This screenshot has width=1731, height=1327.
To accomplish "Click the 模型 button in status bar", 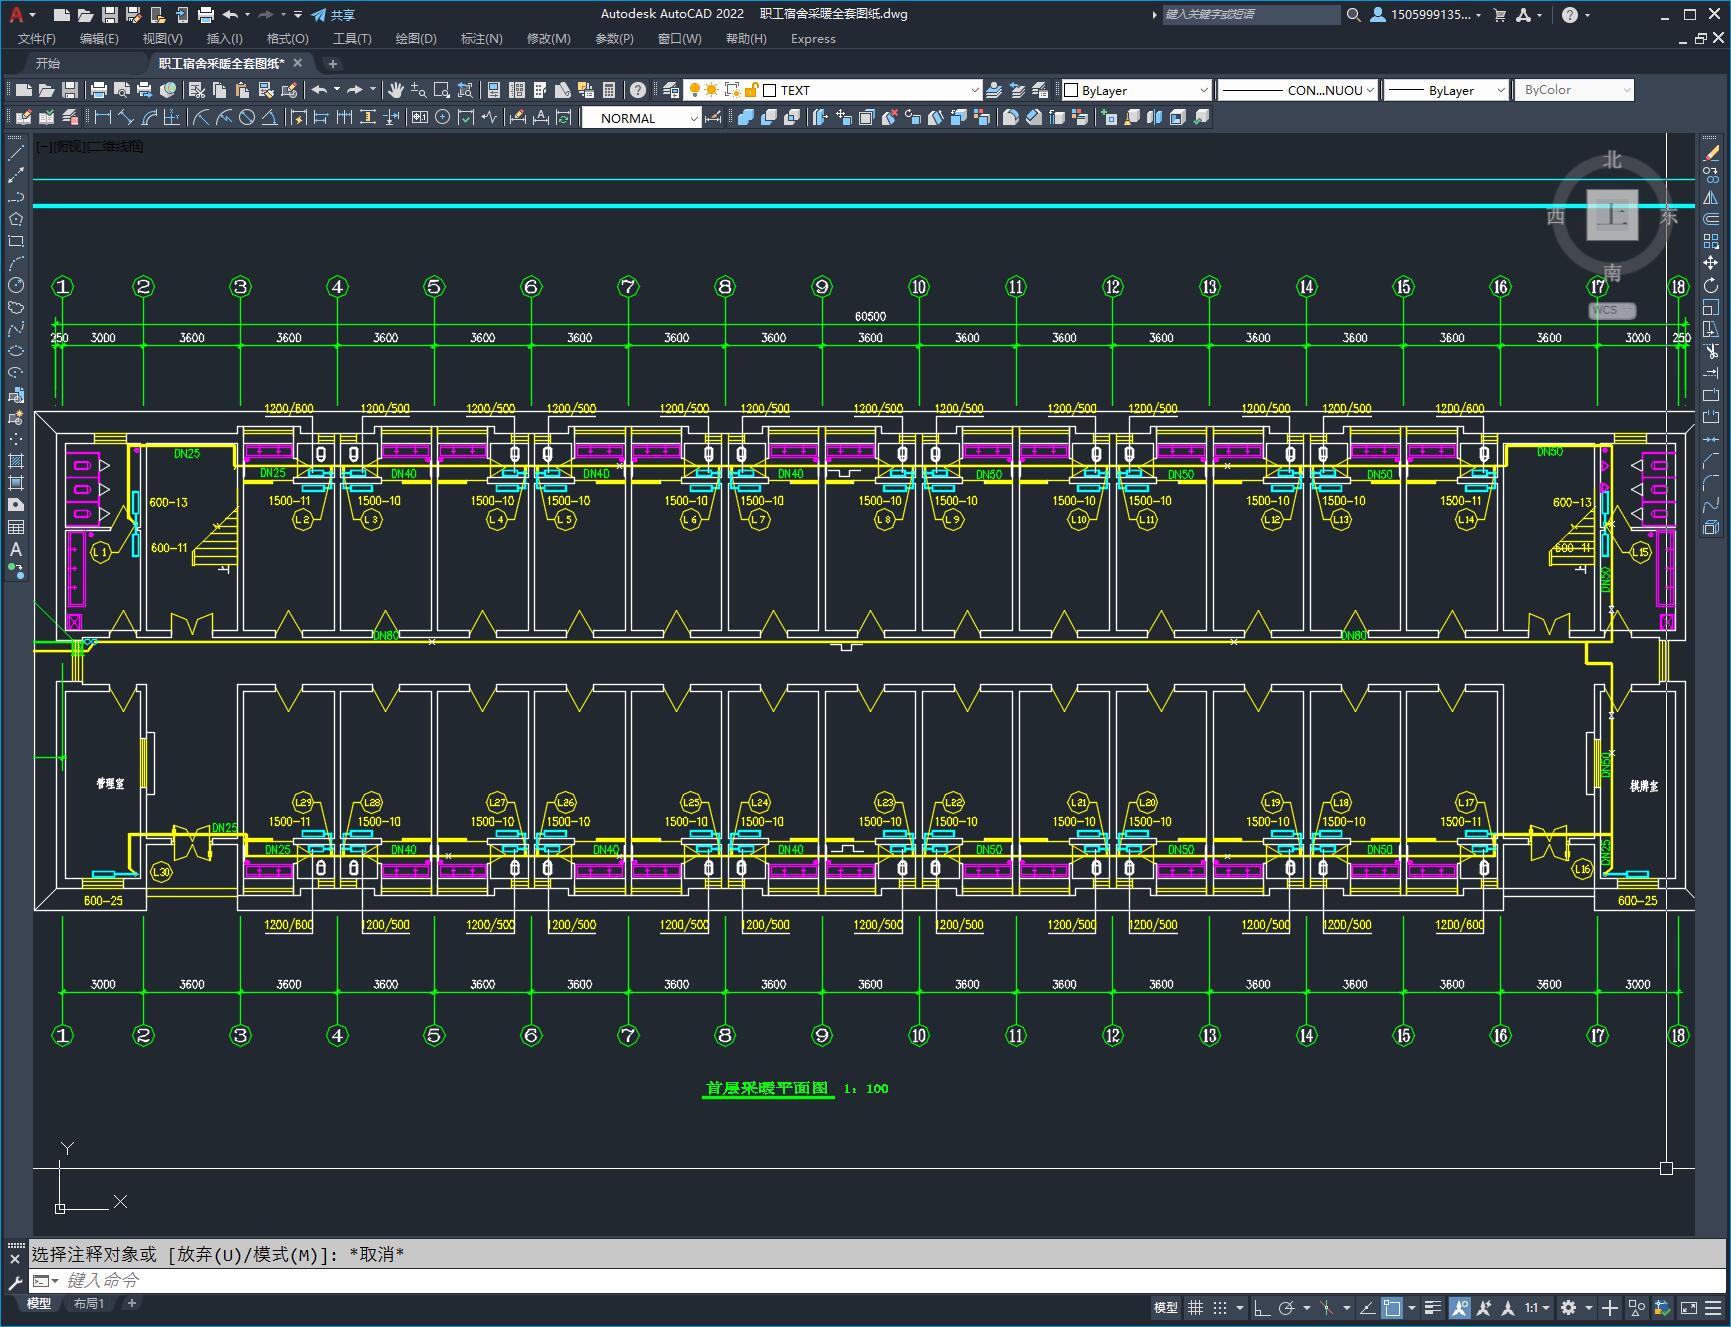I will point(1166,1307).
